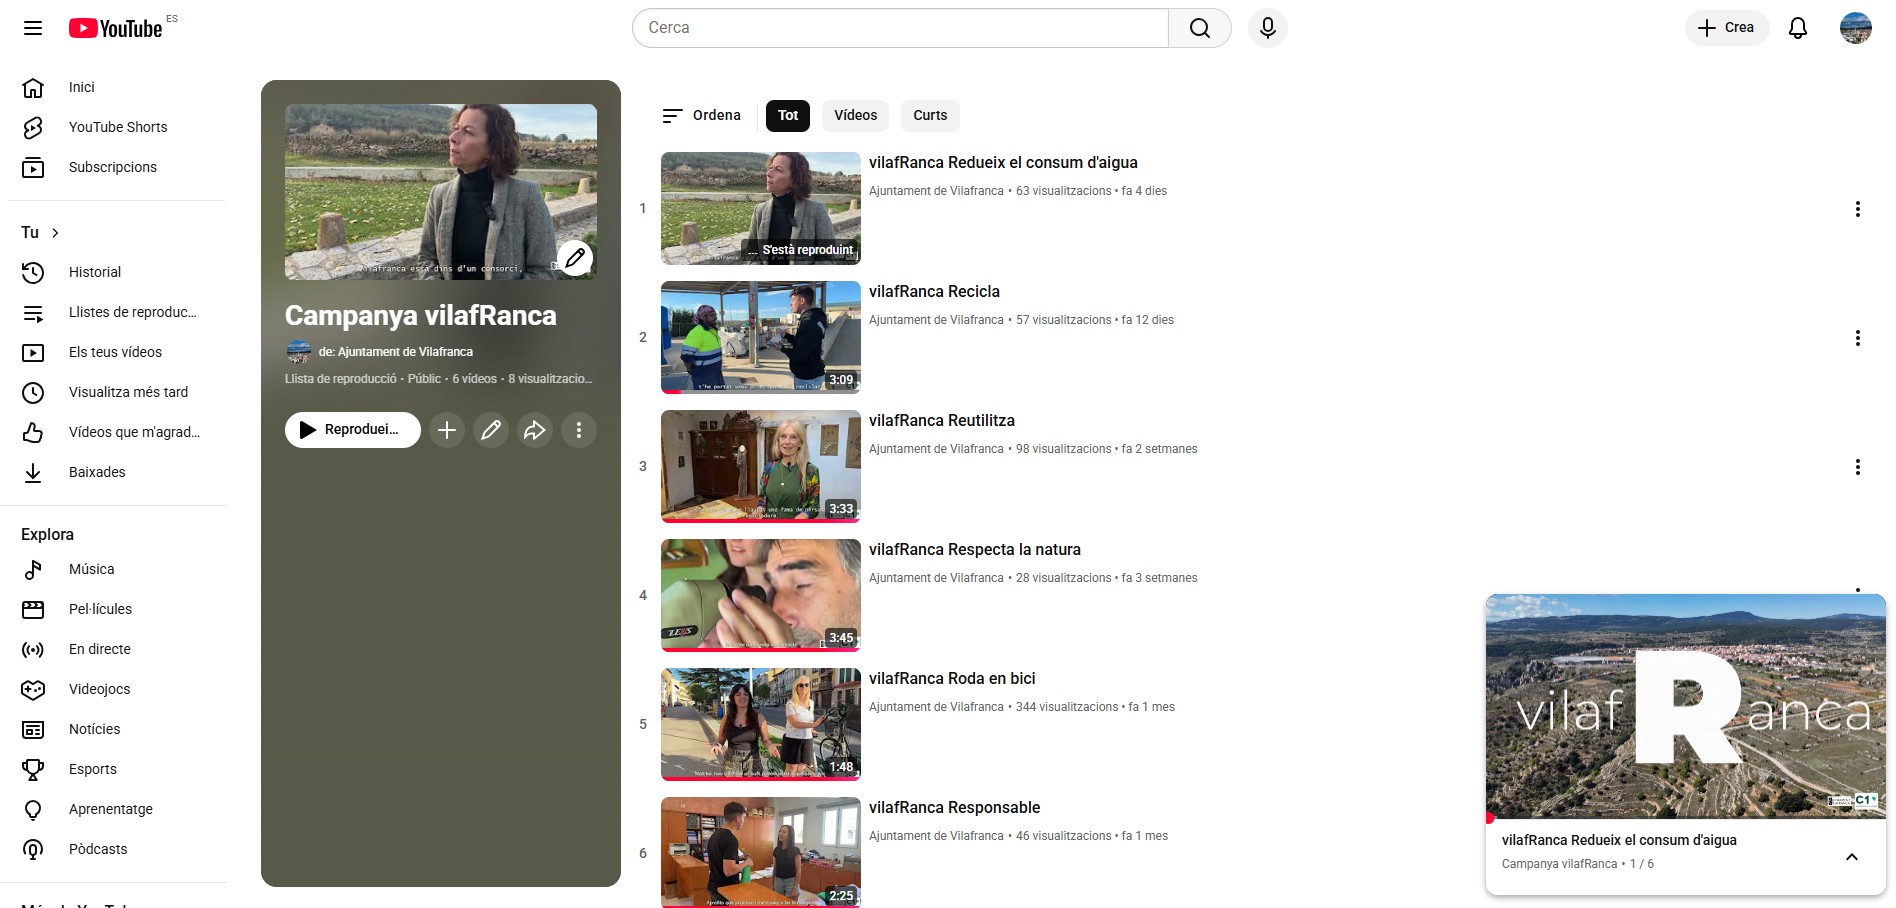Image resolution: width=1896 pixels, height=908 pixels.
Task: Click the plus icon below playlist title
Action: [x=447, y=430]
